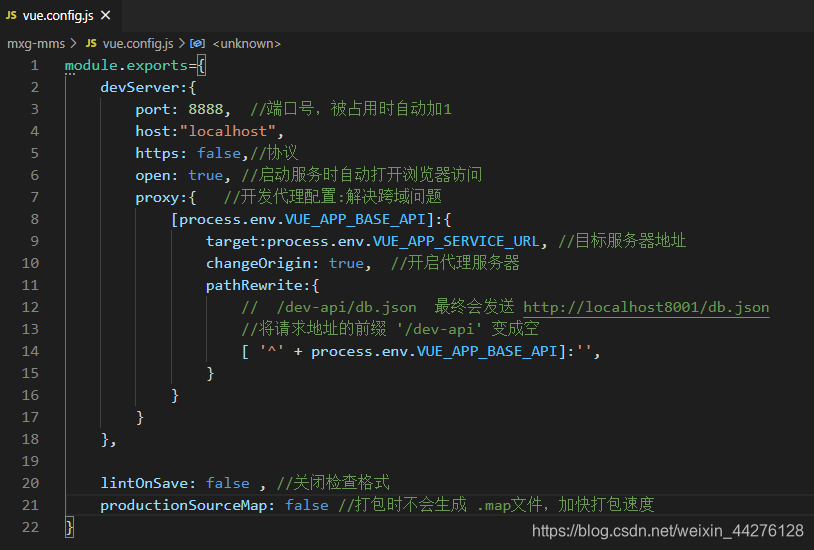Click the productionSourceMap property name
This screenshot has width=814, height=550.
(183, 505)
